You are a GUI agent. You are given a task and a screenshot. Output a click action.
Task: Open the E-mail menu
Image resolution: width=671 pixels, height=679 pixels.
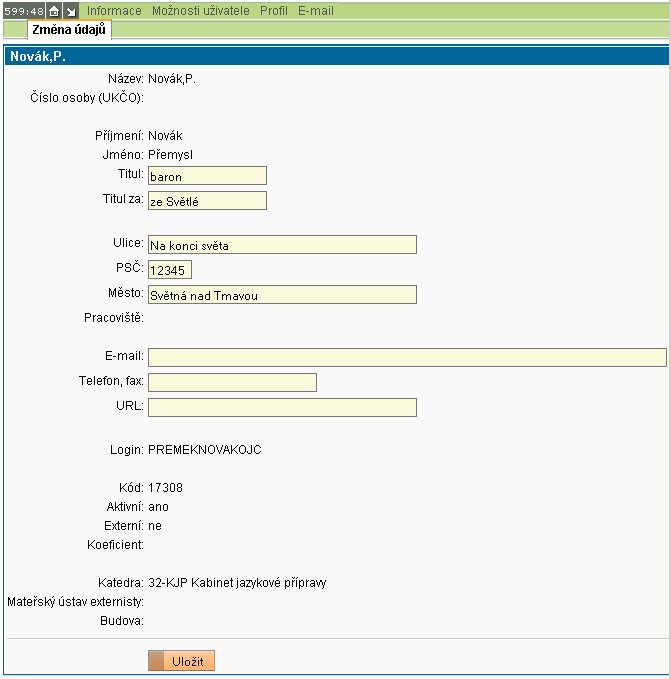click(316, 11)
